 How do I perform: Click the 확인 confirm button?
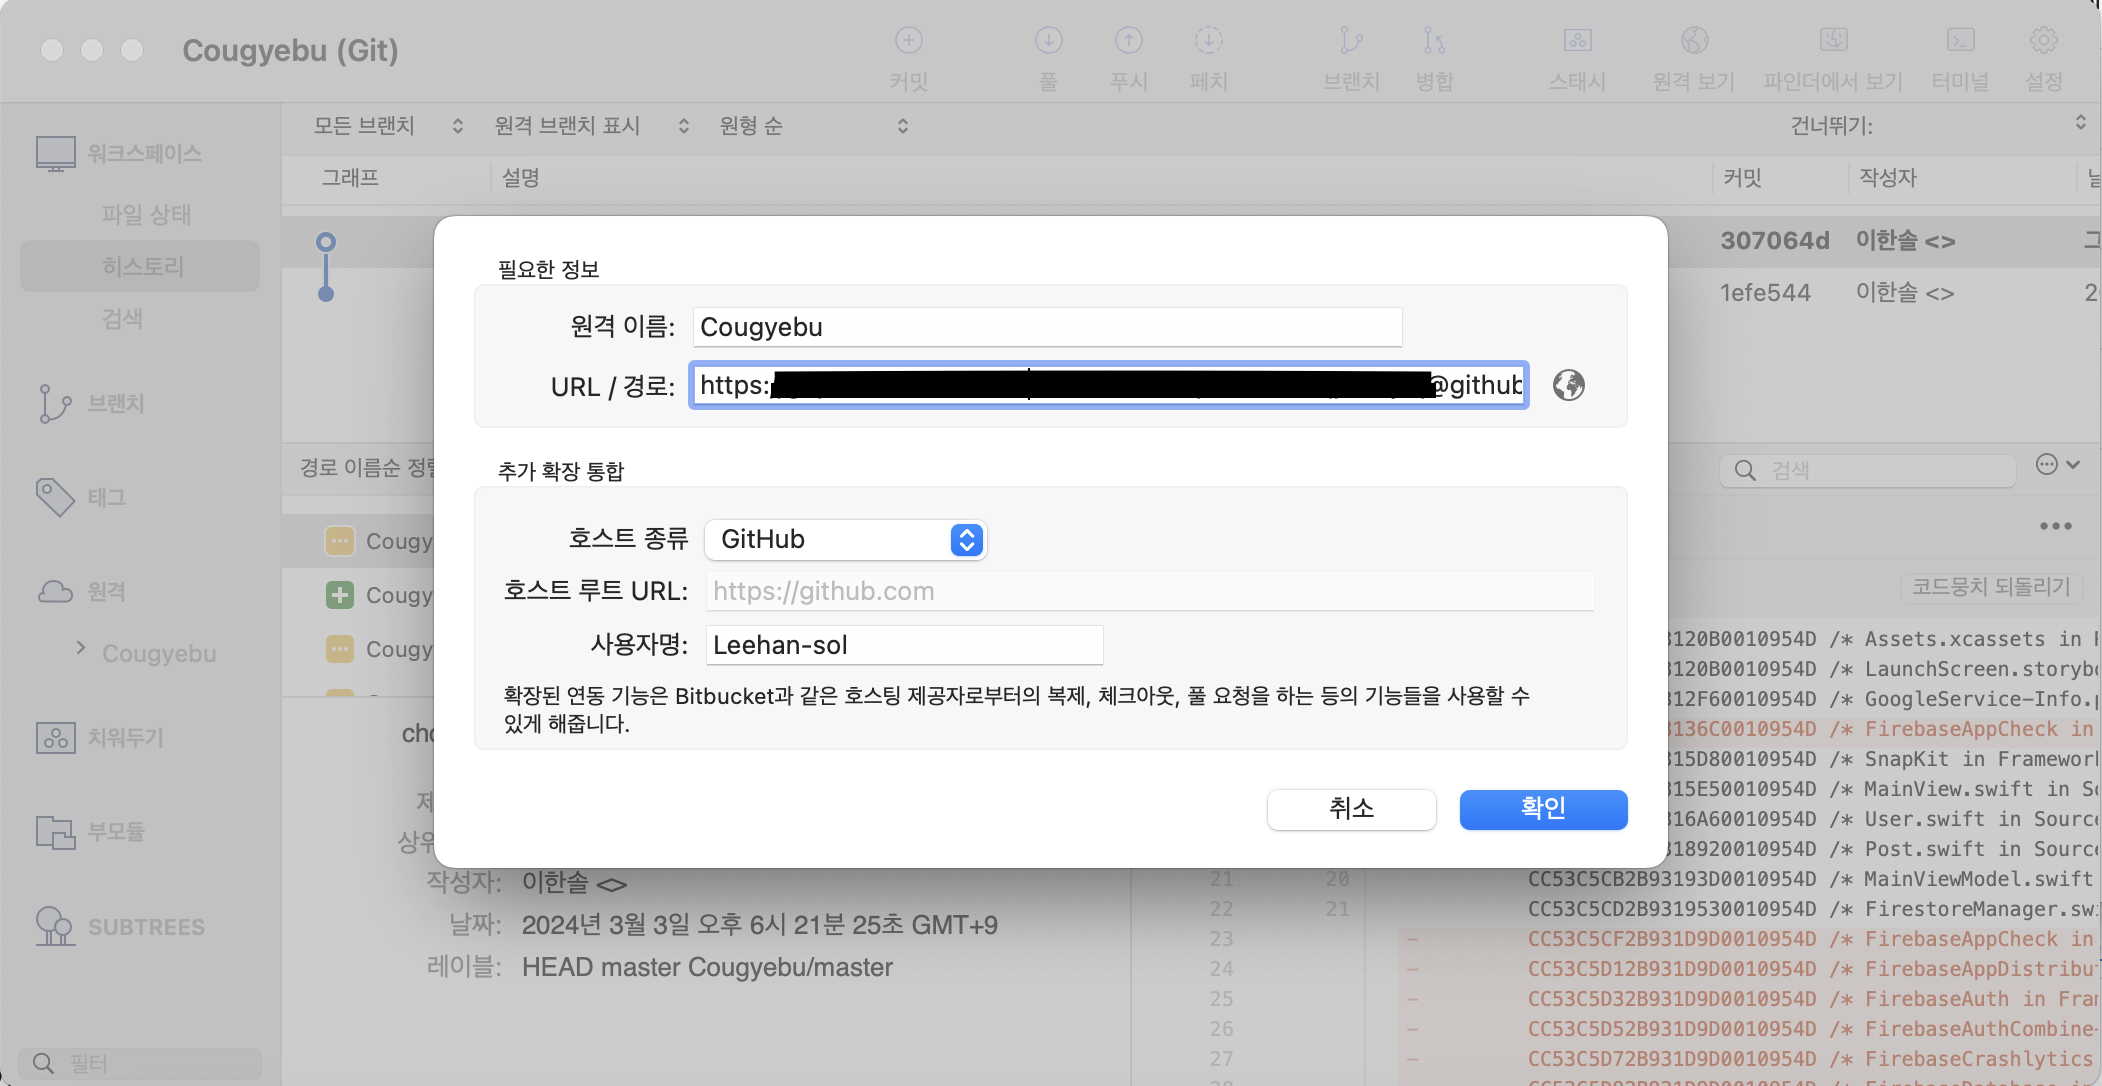tap(1542, 808)
